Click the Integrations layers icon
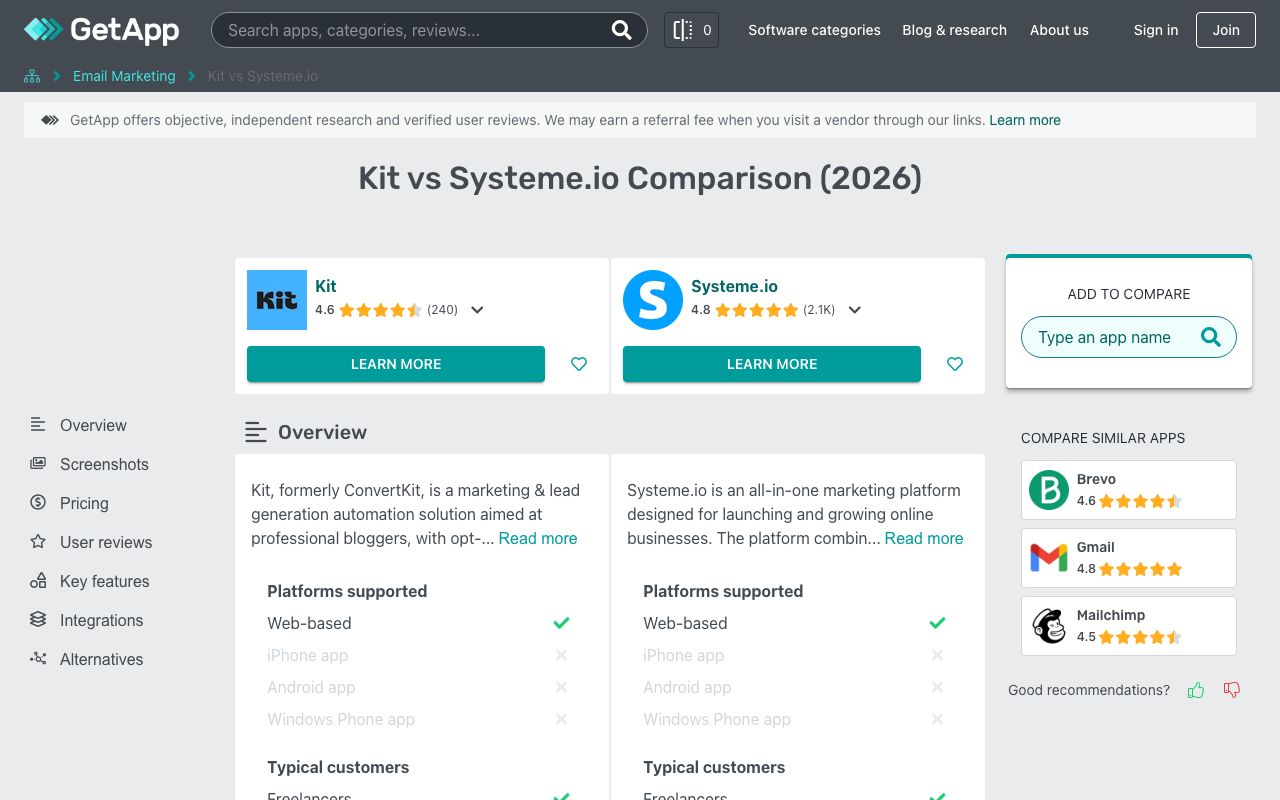 [38, 620]
